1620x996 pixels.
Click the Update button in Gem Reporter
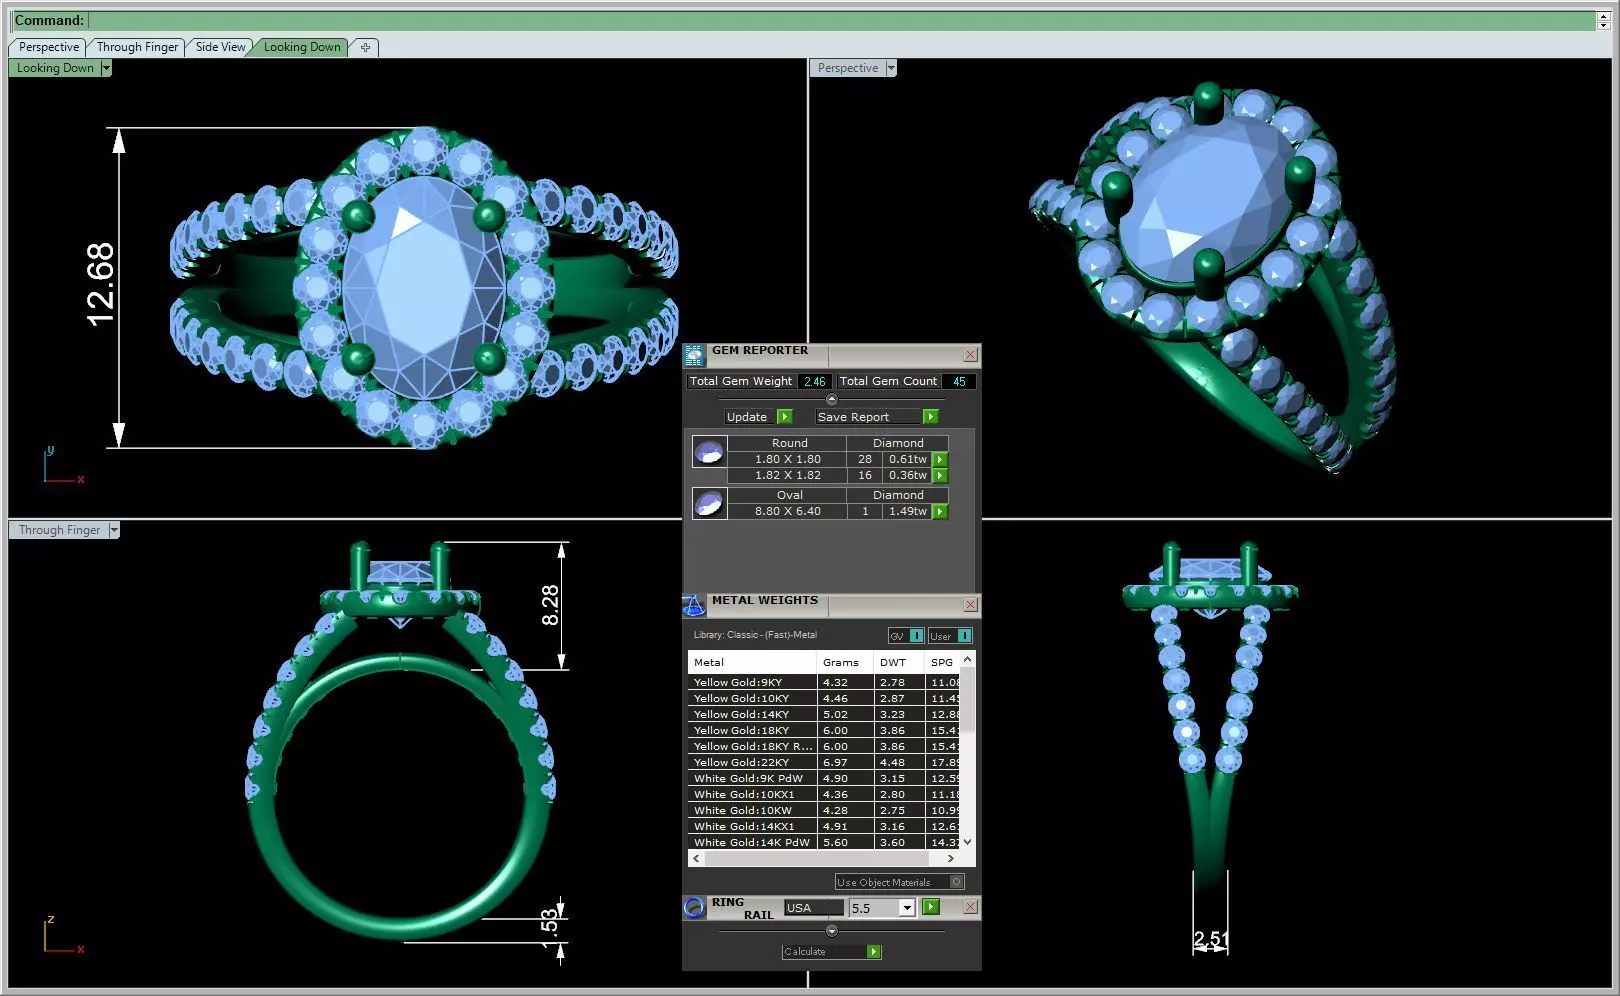(747, 417)
